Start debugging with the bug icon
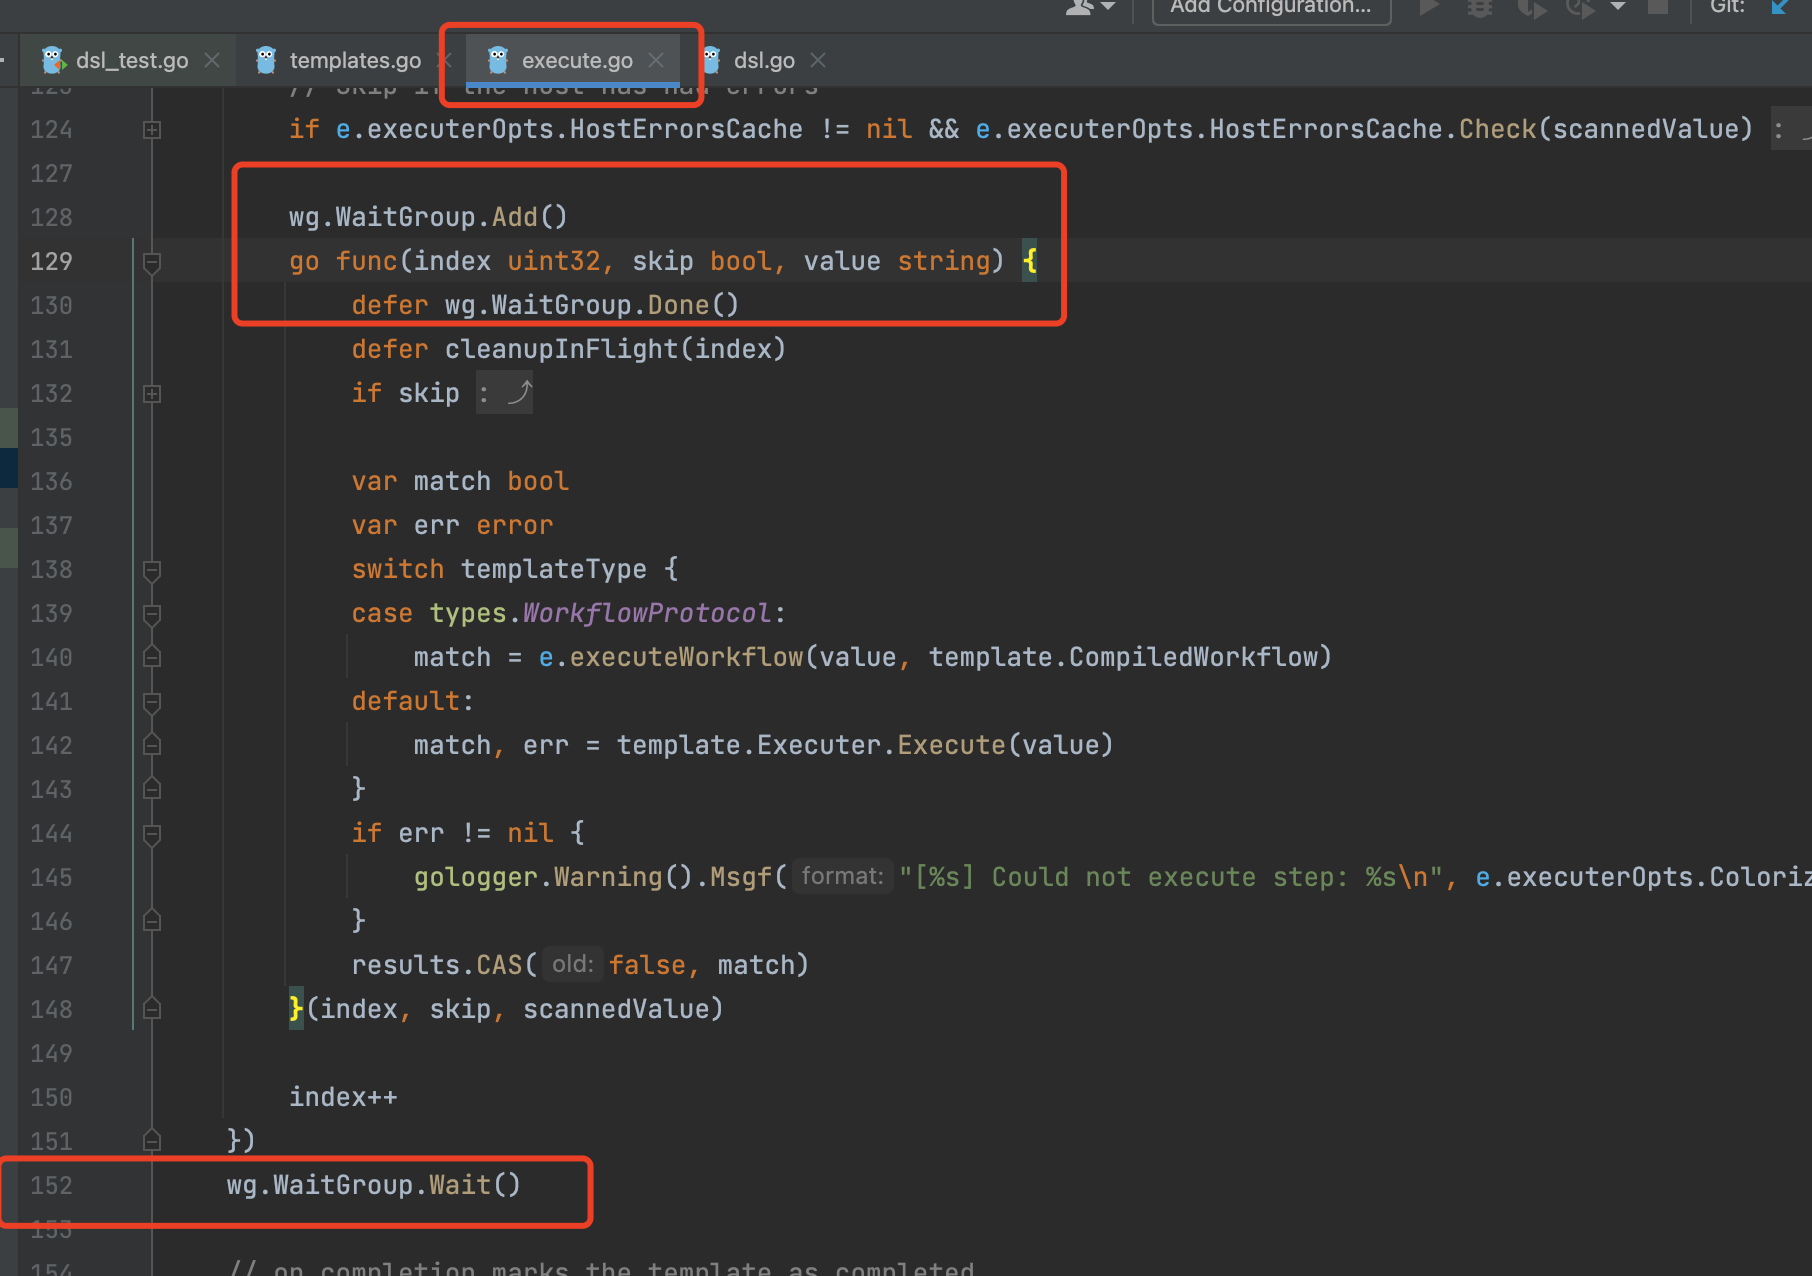The width and height of the screenshot is (1812, 1276). (x=1479, y=7)
